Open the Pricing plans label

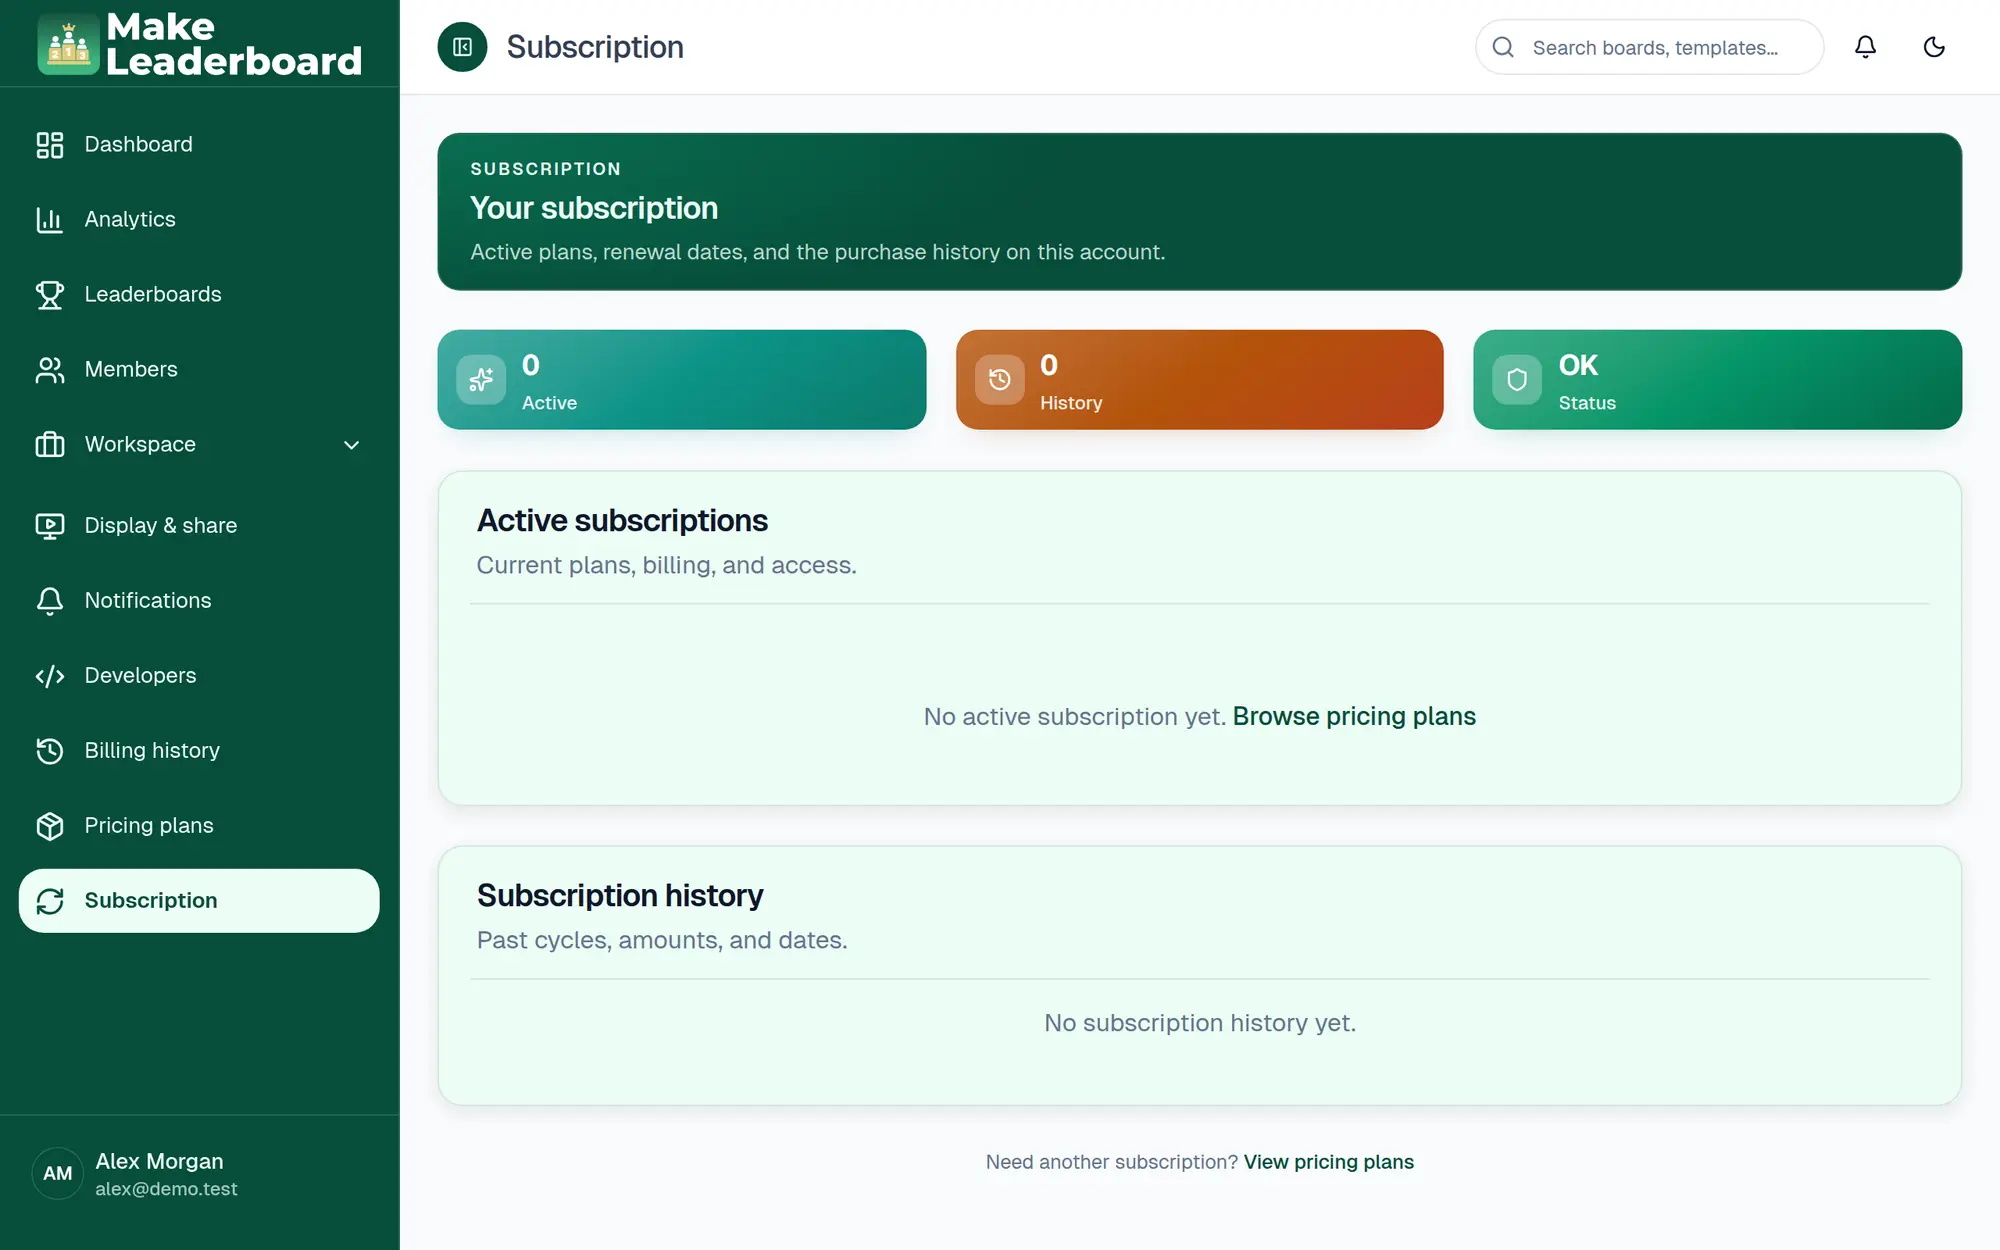(x=149, y=825)
